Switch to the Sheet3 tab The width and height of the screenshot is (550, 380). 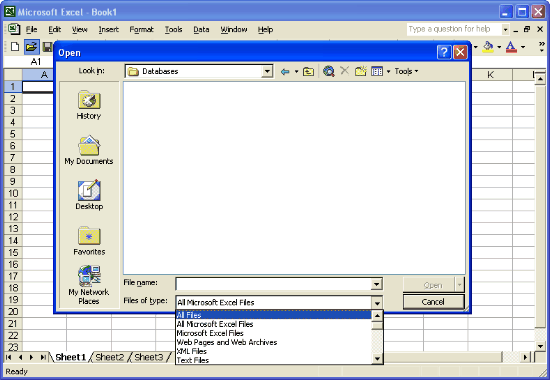[x=149, y=357]
